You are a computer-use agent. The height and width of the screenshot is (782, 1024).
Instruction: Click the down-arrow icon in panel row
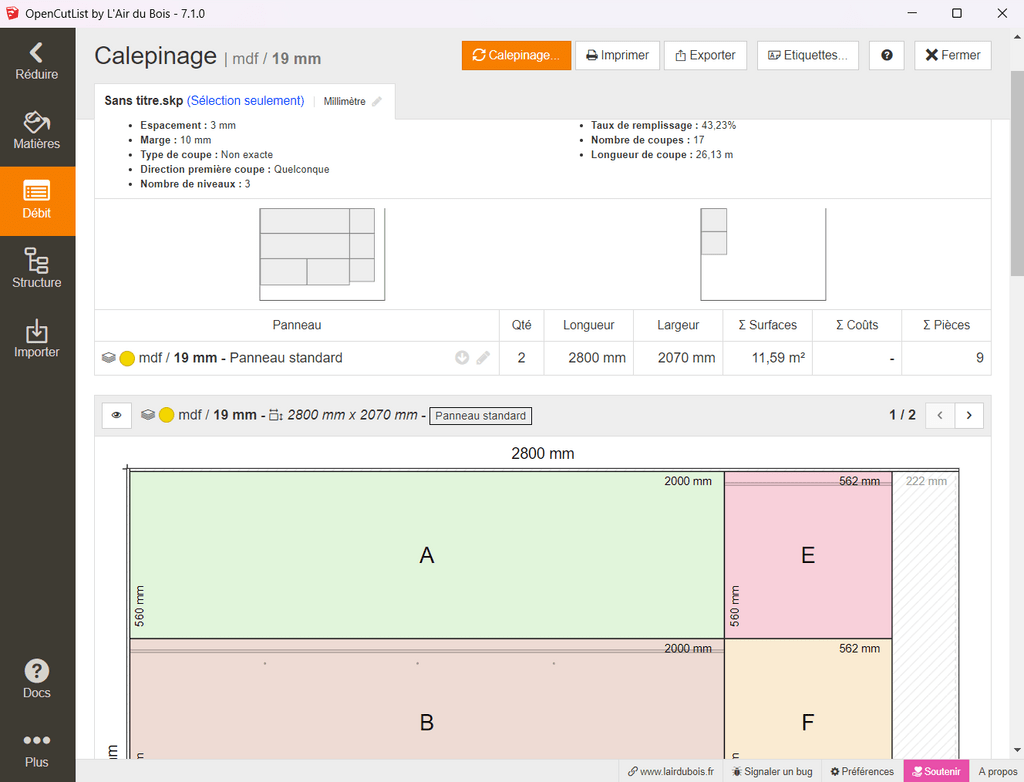pos(462,358)
